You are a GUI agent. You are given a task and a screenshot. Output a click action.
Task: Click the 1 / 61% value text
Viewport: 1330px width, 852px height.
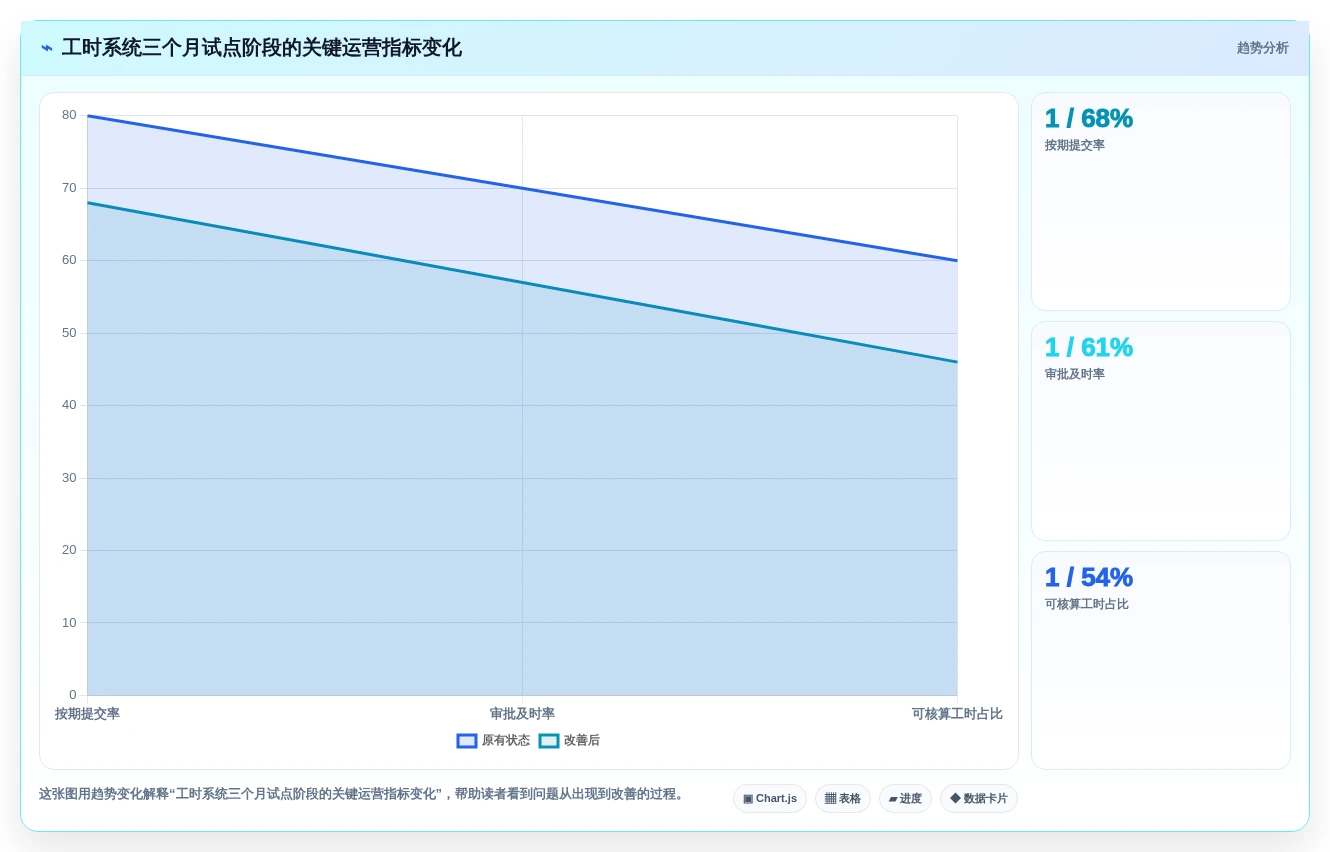[1089, 347]
